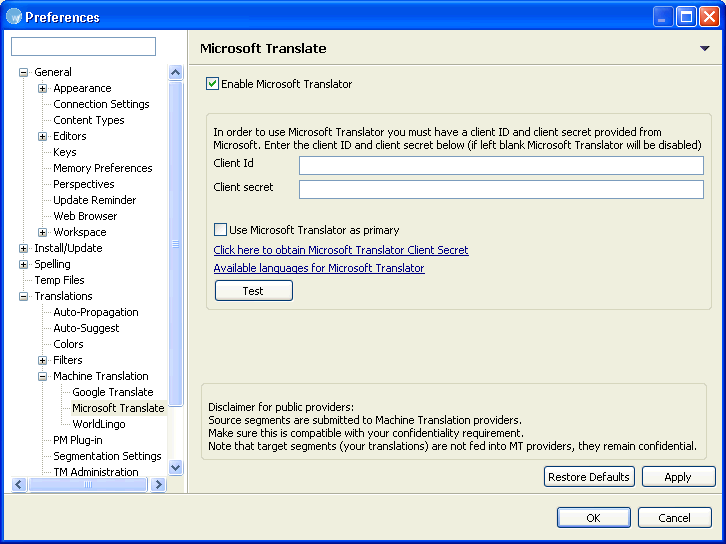Uncheck Enable Microsoft Translator
The image size is (726, 544).
pos(212,84)
